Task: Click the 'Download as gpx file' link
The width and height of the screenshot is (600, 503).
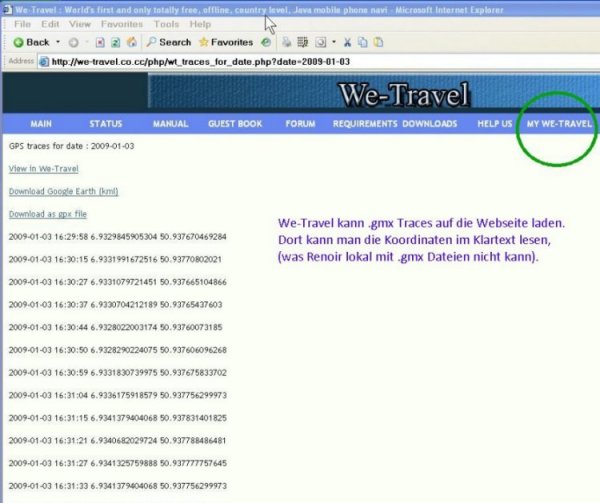Action: point(48,214)
